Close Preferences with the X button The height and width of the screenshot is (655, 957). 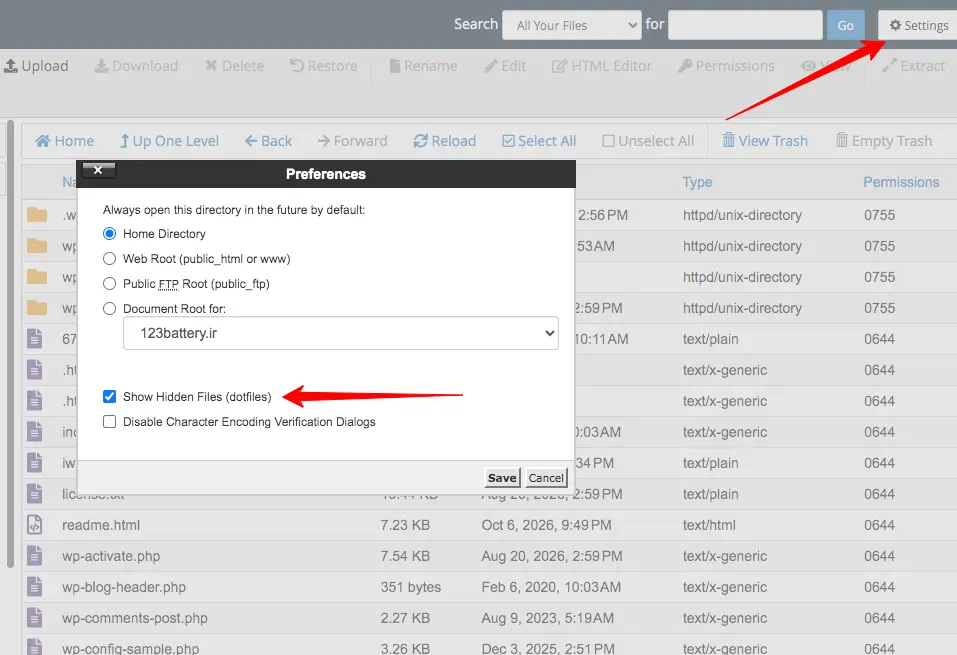98,170
